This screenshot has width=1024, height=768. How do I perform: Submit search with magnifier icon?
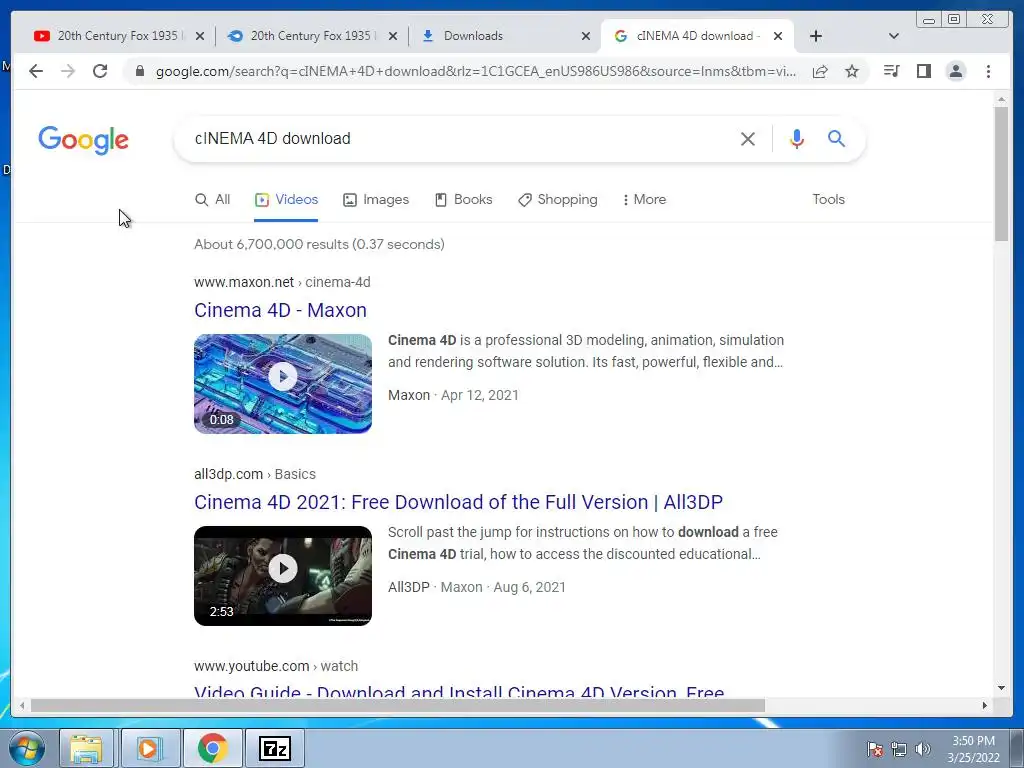tap(837, 138)
